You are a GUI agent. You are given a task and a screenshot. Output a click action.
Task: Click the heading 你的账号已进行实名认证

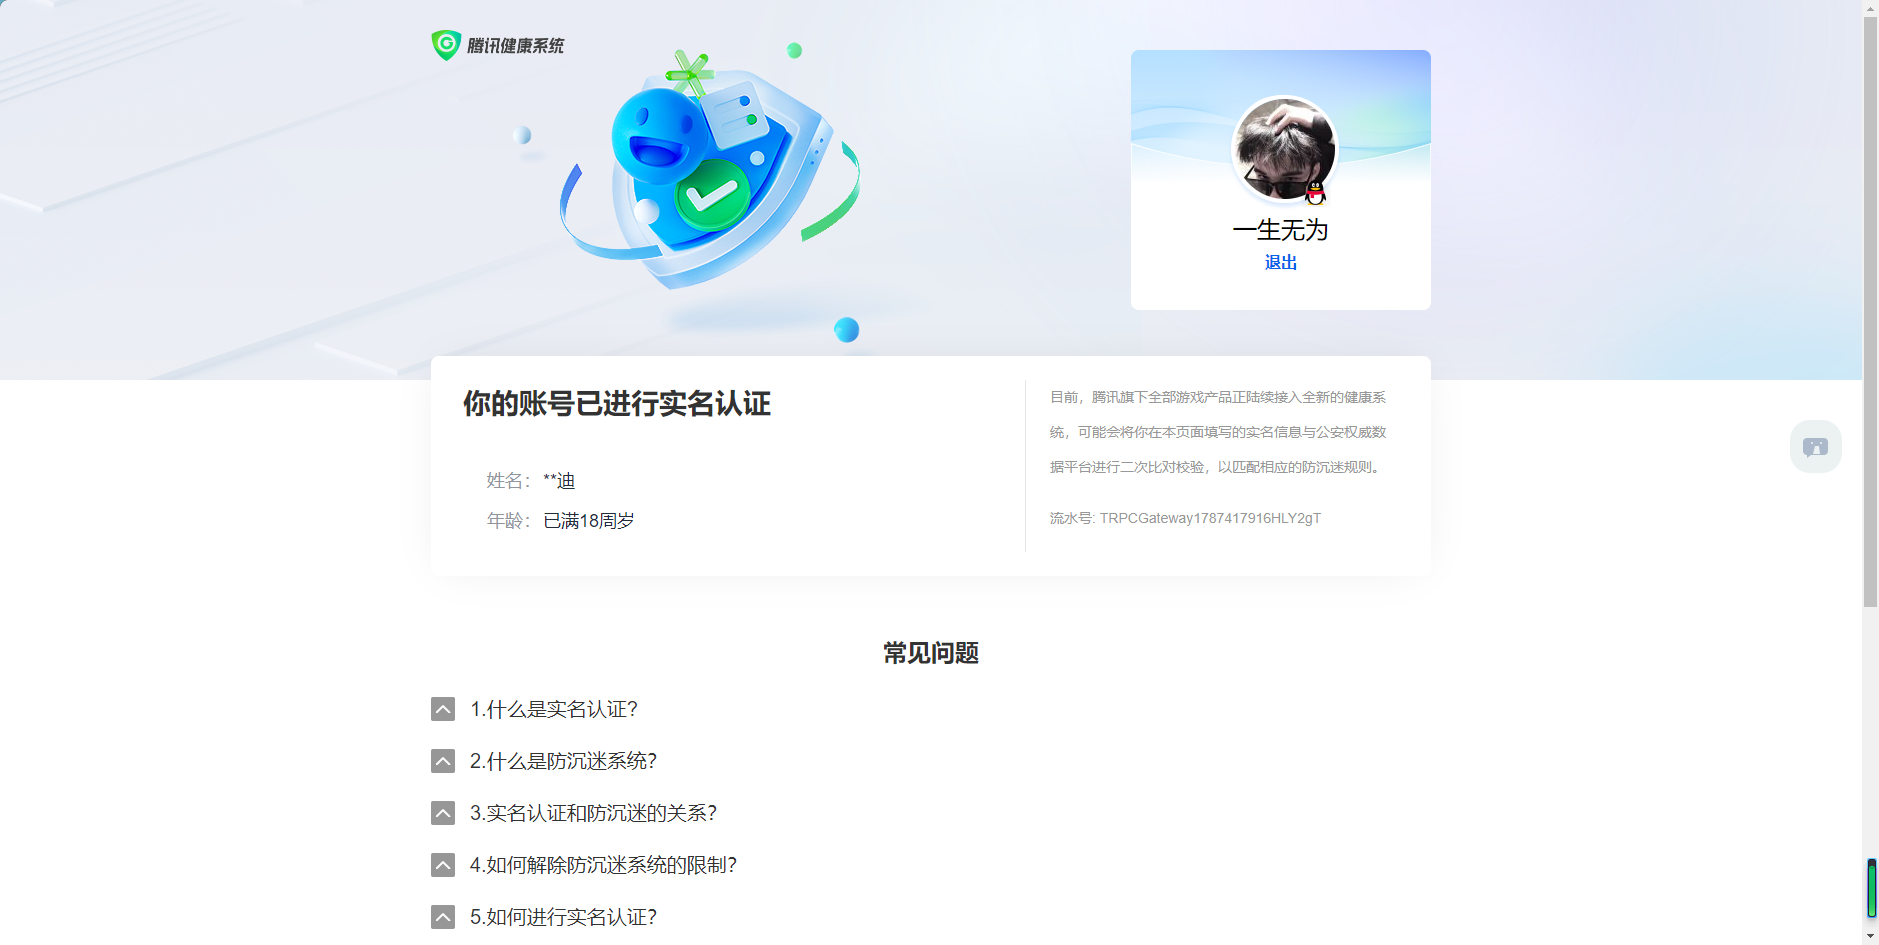(617, 404)
